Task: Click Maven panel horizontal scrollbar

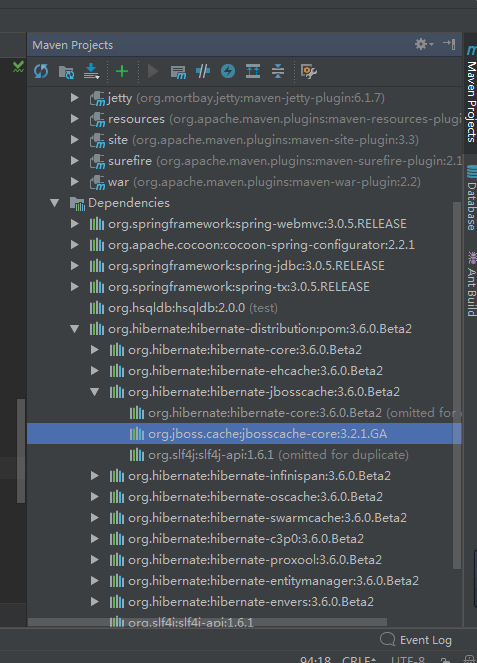Action: point(207,622)
